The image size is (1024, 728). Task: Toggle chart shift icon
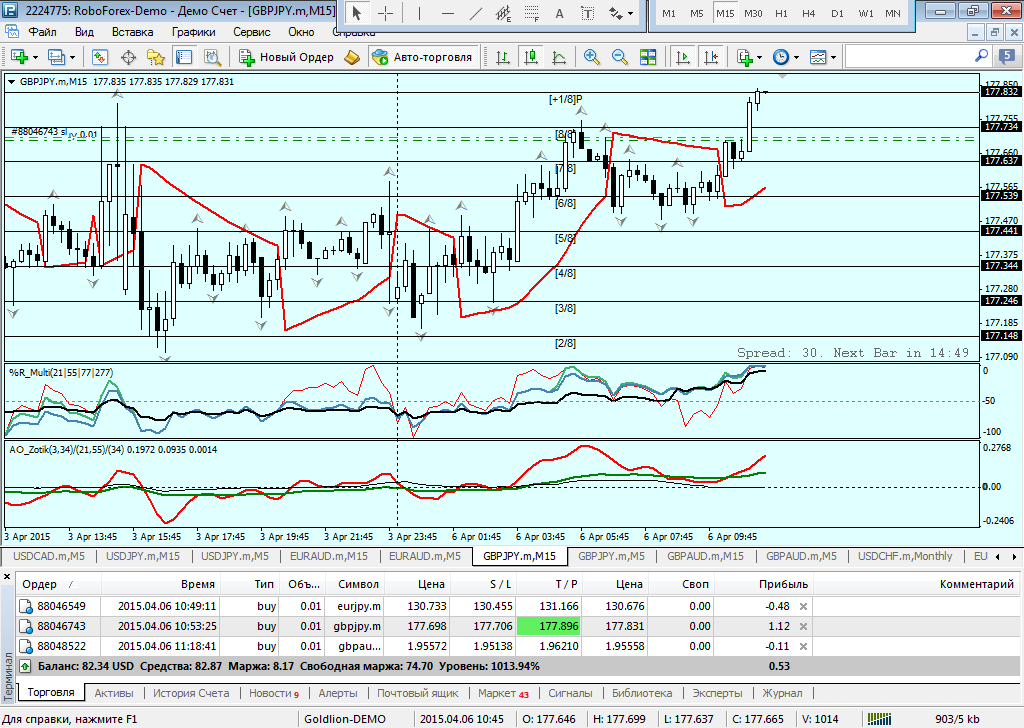coord(711,57)
